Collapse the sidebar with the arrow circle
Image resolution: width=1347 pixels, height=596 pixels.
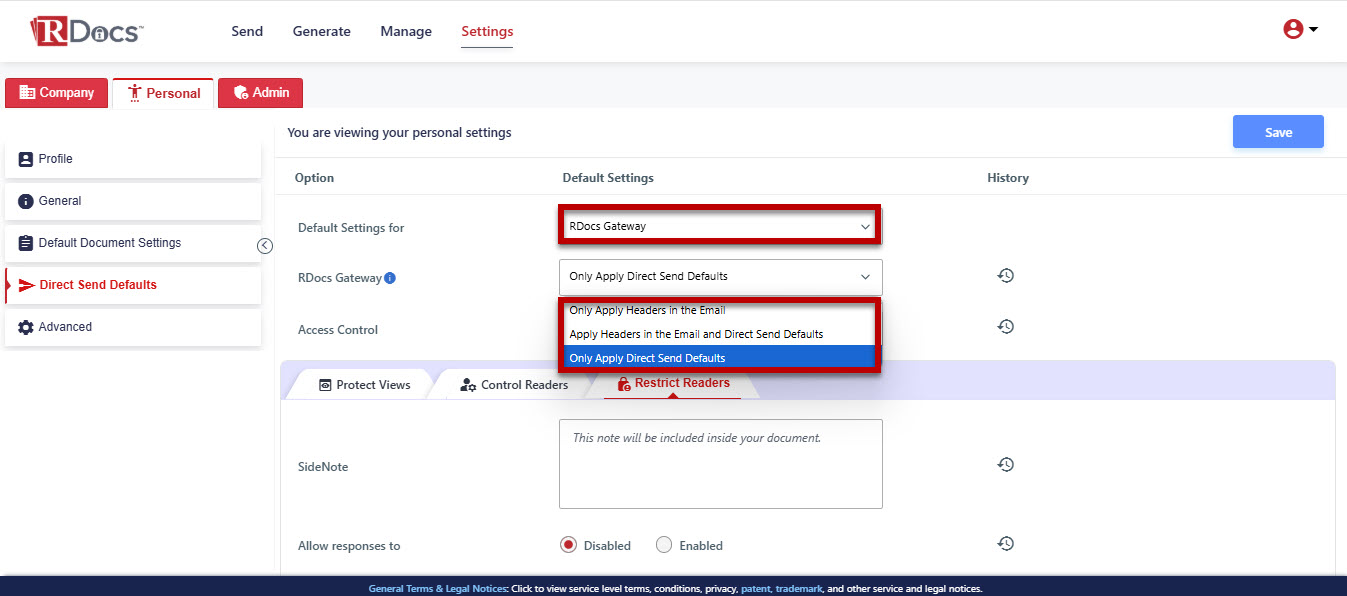coord(265,246)
